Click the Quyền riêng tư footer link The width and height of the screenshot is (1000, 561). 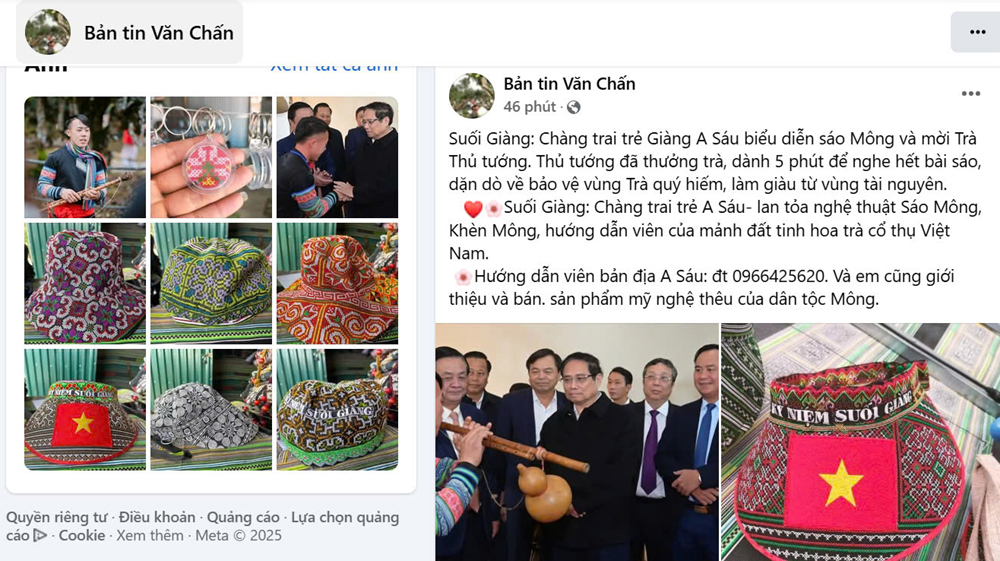pos(57,517)
